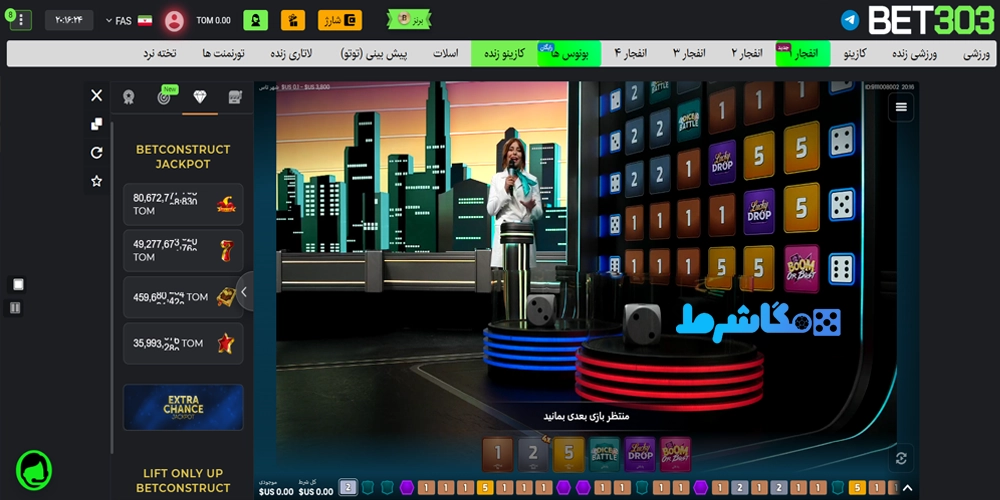Image resolution: width=1000 pixels, height=500 pixels.
Task: Click the pause-like icon at left edge
Action: pyautogui.click(x=15, y=308)
